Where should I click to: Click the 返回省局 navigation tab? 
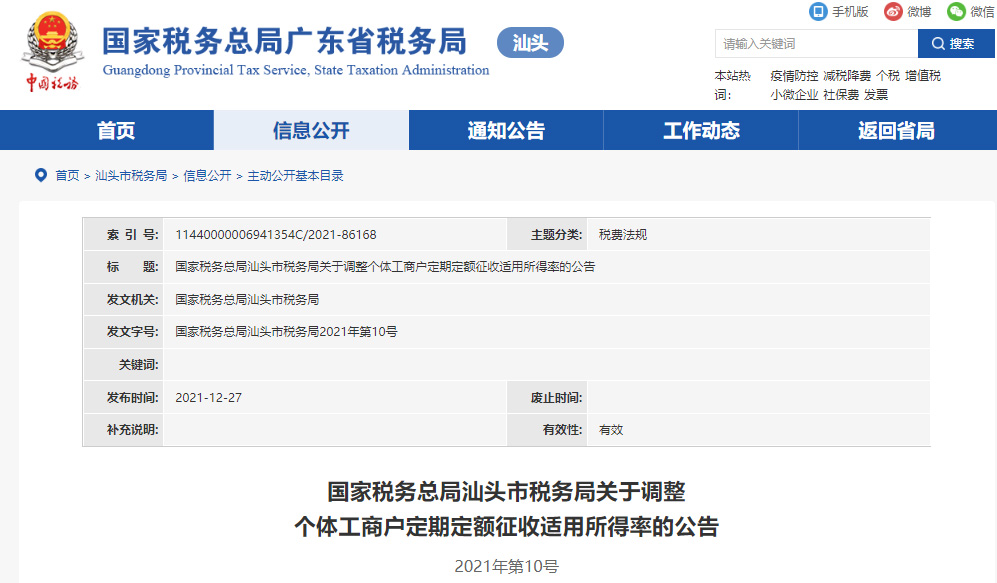coord(896,131)
